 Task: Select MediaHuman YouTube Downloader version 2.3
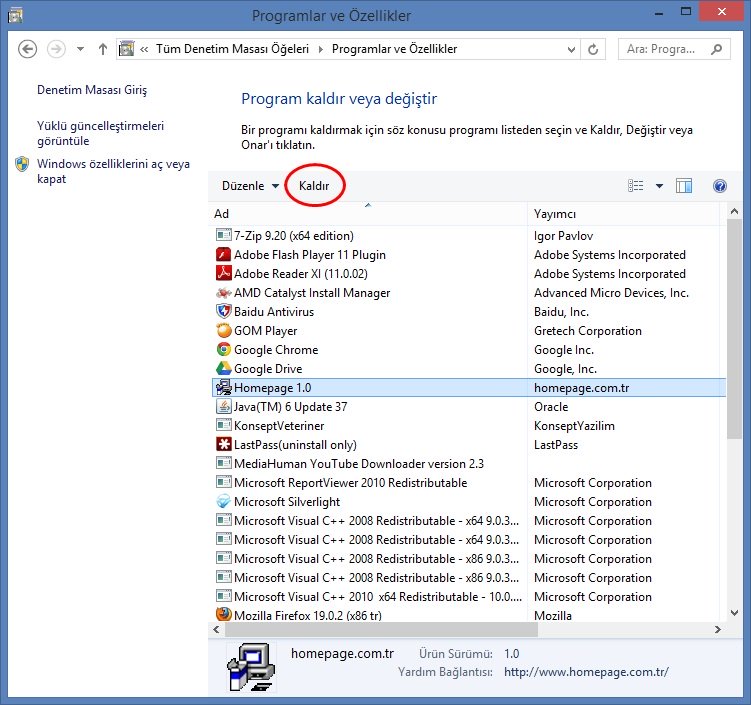tap(359, 464)
